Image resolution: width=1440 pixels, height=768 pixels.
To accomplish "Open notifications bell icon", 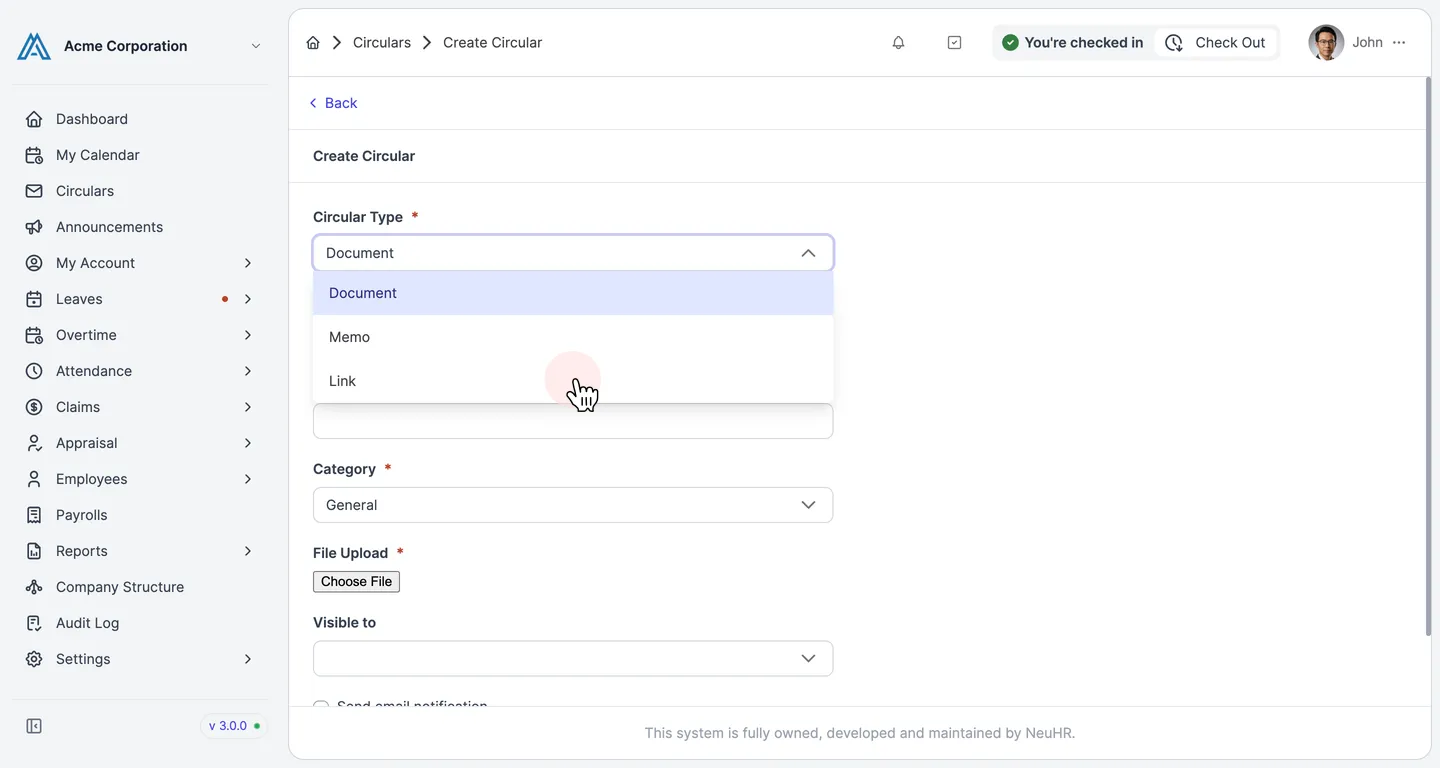I will 898,43.
